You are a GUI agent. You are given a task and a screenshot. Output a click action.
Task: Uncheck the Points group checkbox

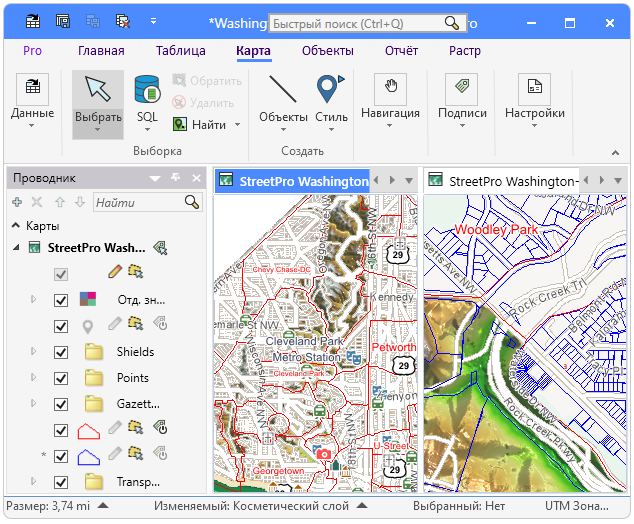(61, 378)
